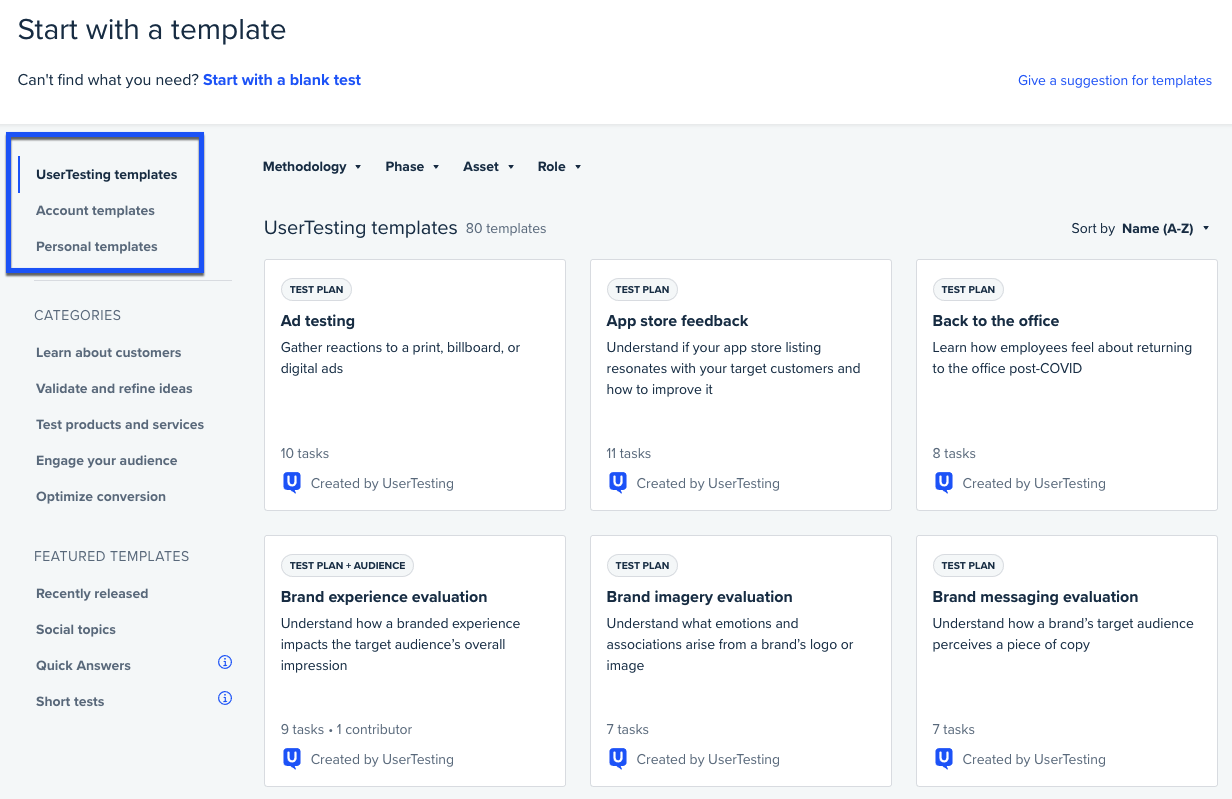Open the Methodology filter dropdown
The width and height of the screenshot is (1232, 799).
312,166
